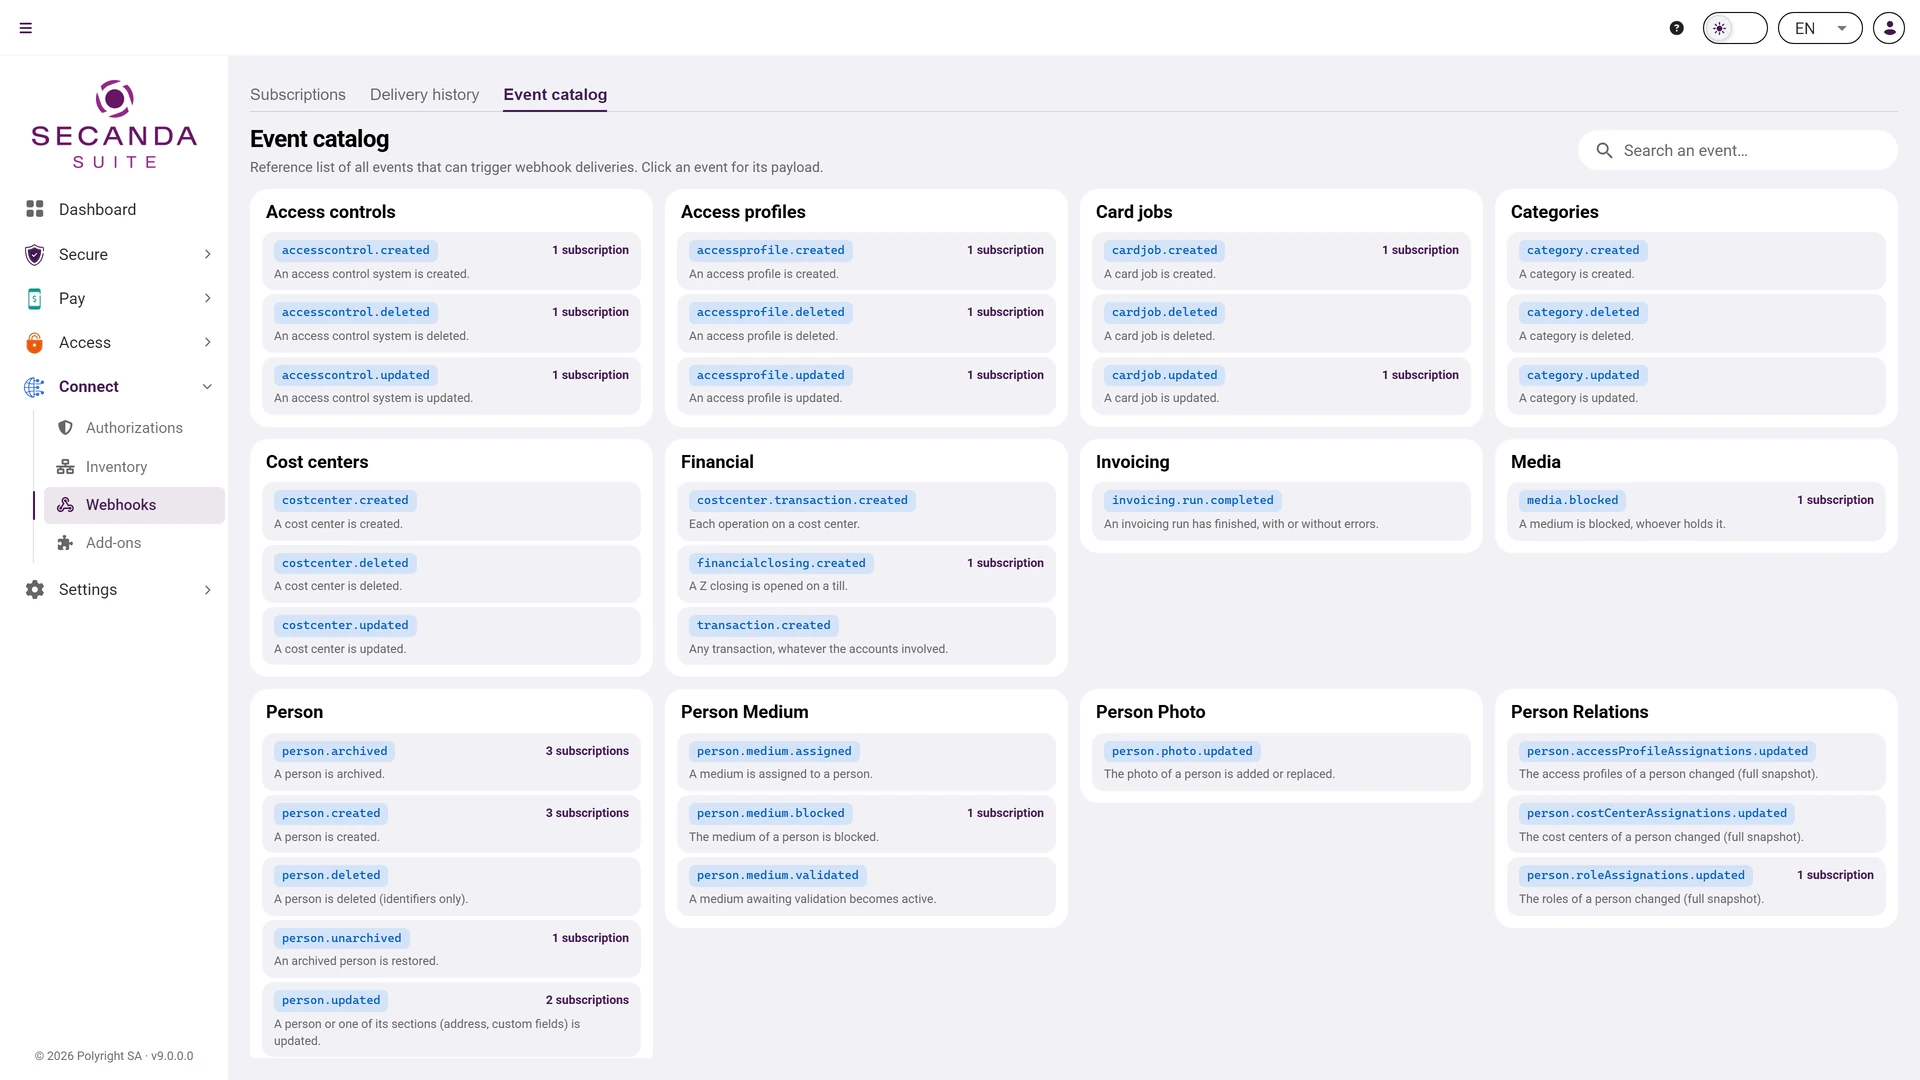Click the Authorizations shield icon
Screen dimensions: 1920x1080
click(x=66, y=428)
